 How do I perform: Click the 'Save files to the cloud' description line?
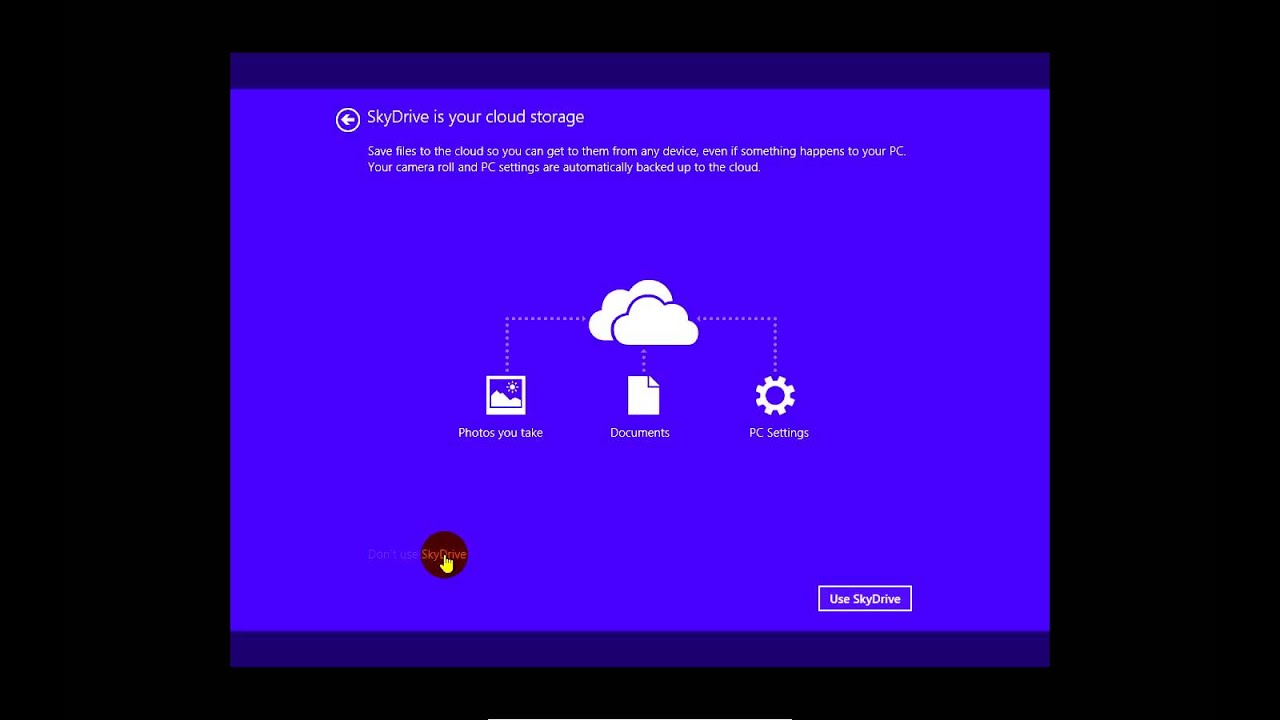[x=637, y=151]
